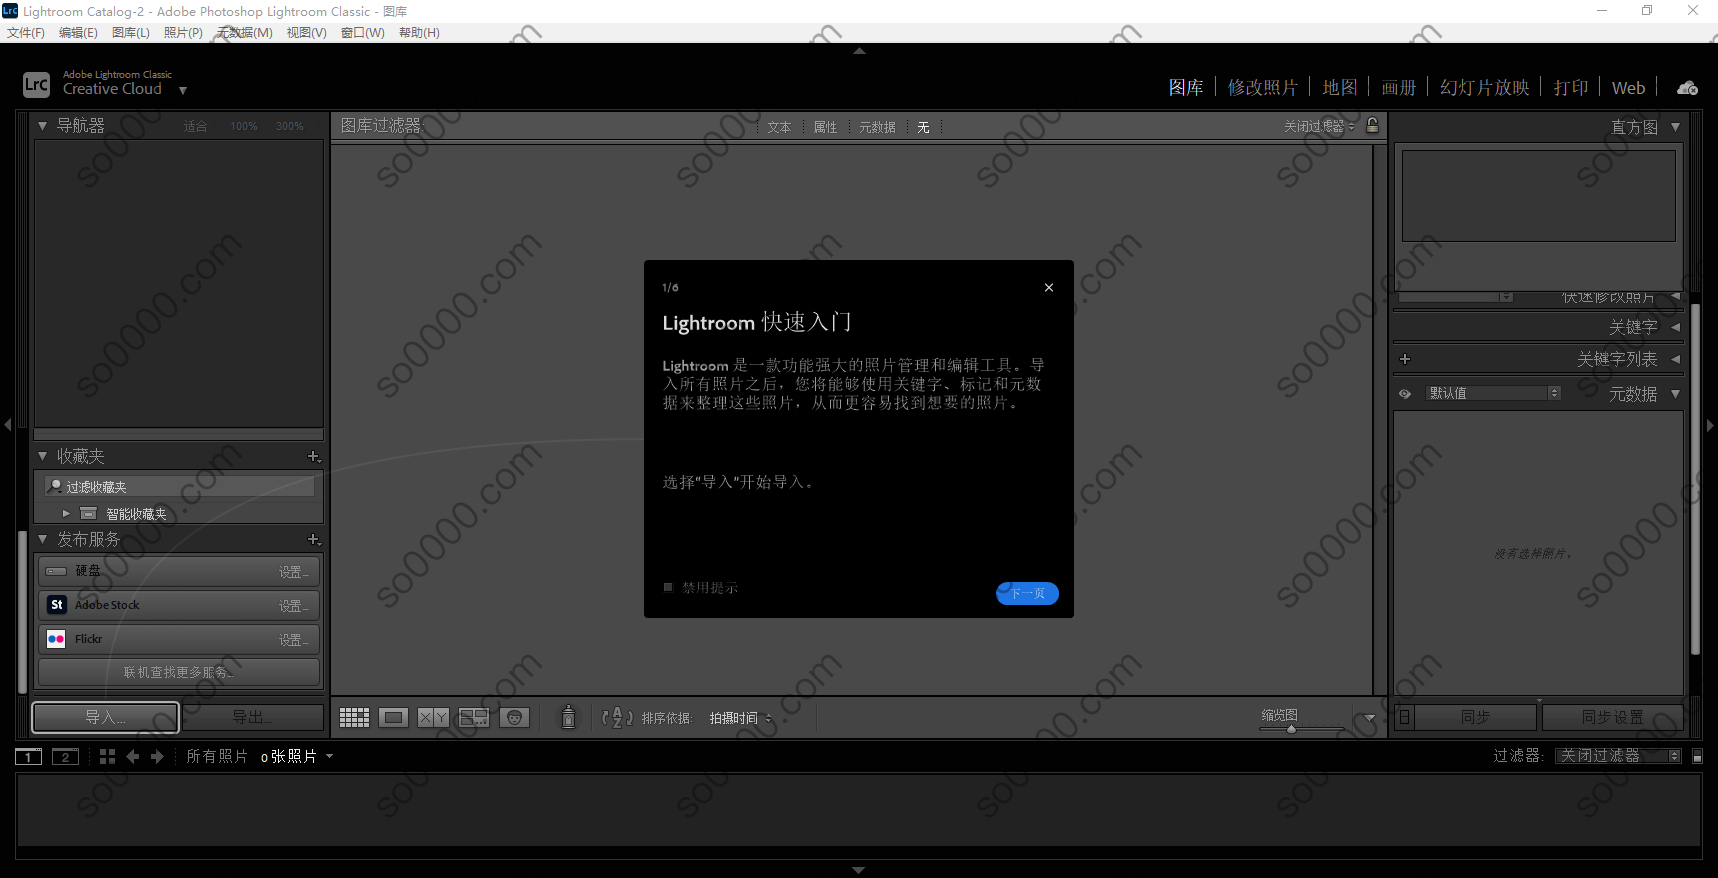This screenshot has height=878, width=1718.
Task: Toggle metadata panel eye icon
Action: pos(1405,394)
